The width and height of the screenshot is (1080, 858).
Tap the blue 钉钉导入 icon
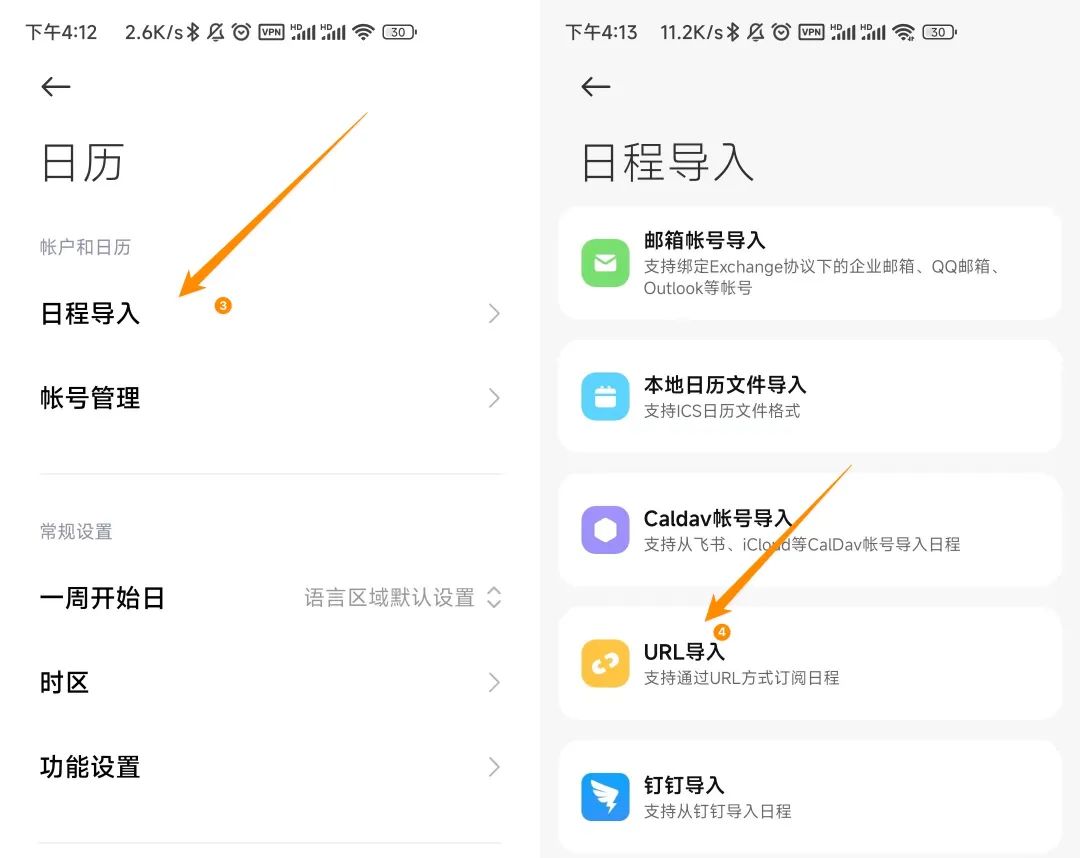click(x=605, y=797)
